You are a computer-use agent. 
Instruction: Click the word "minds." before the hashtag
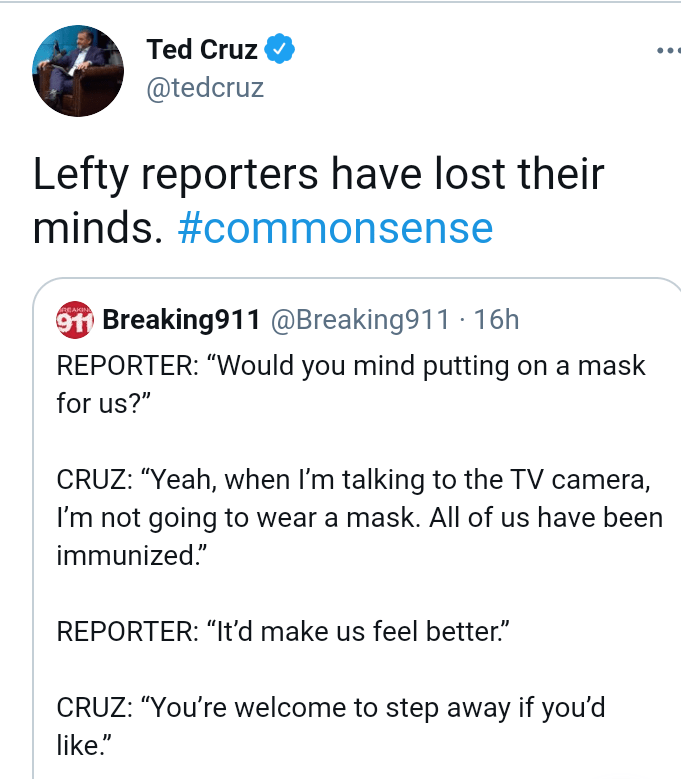point(97,228)
